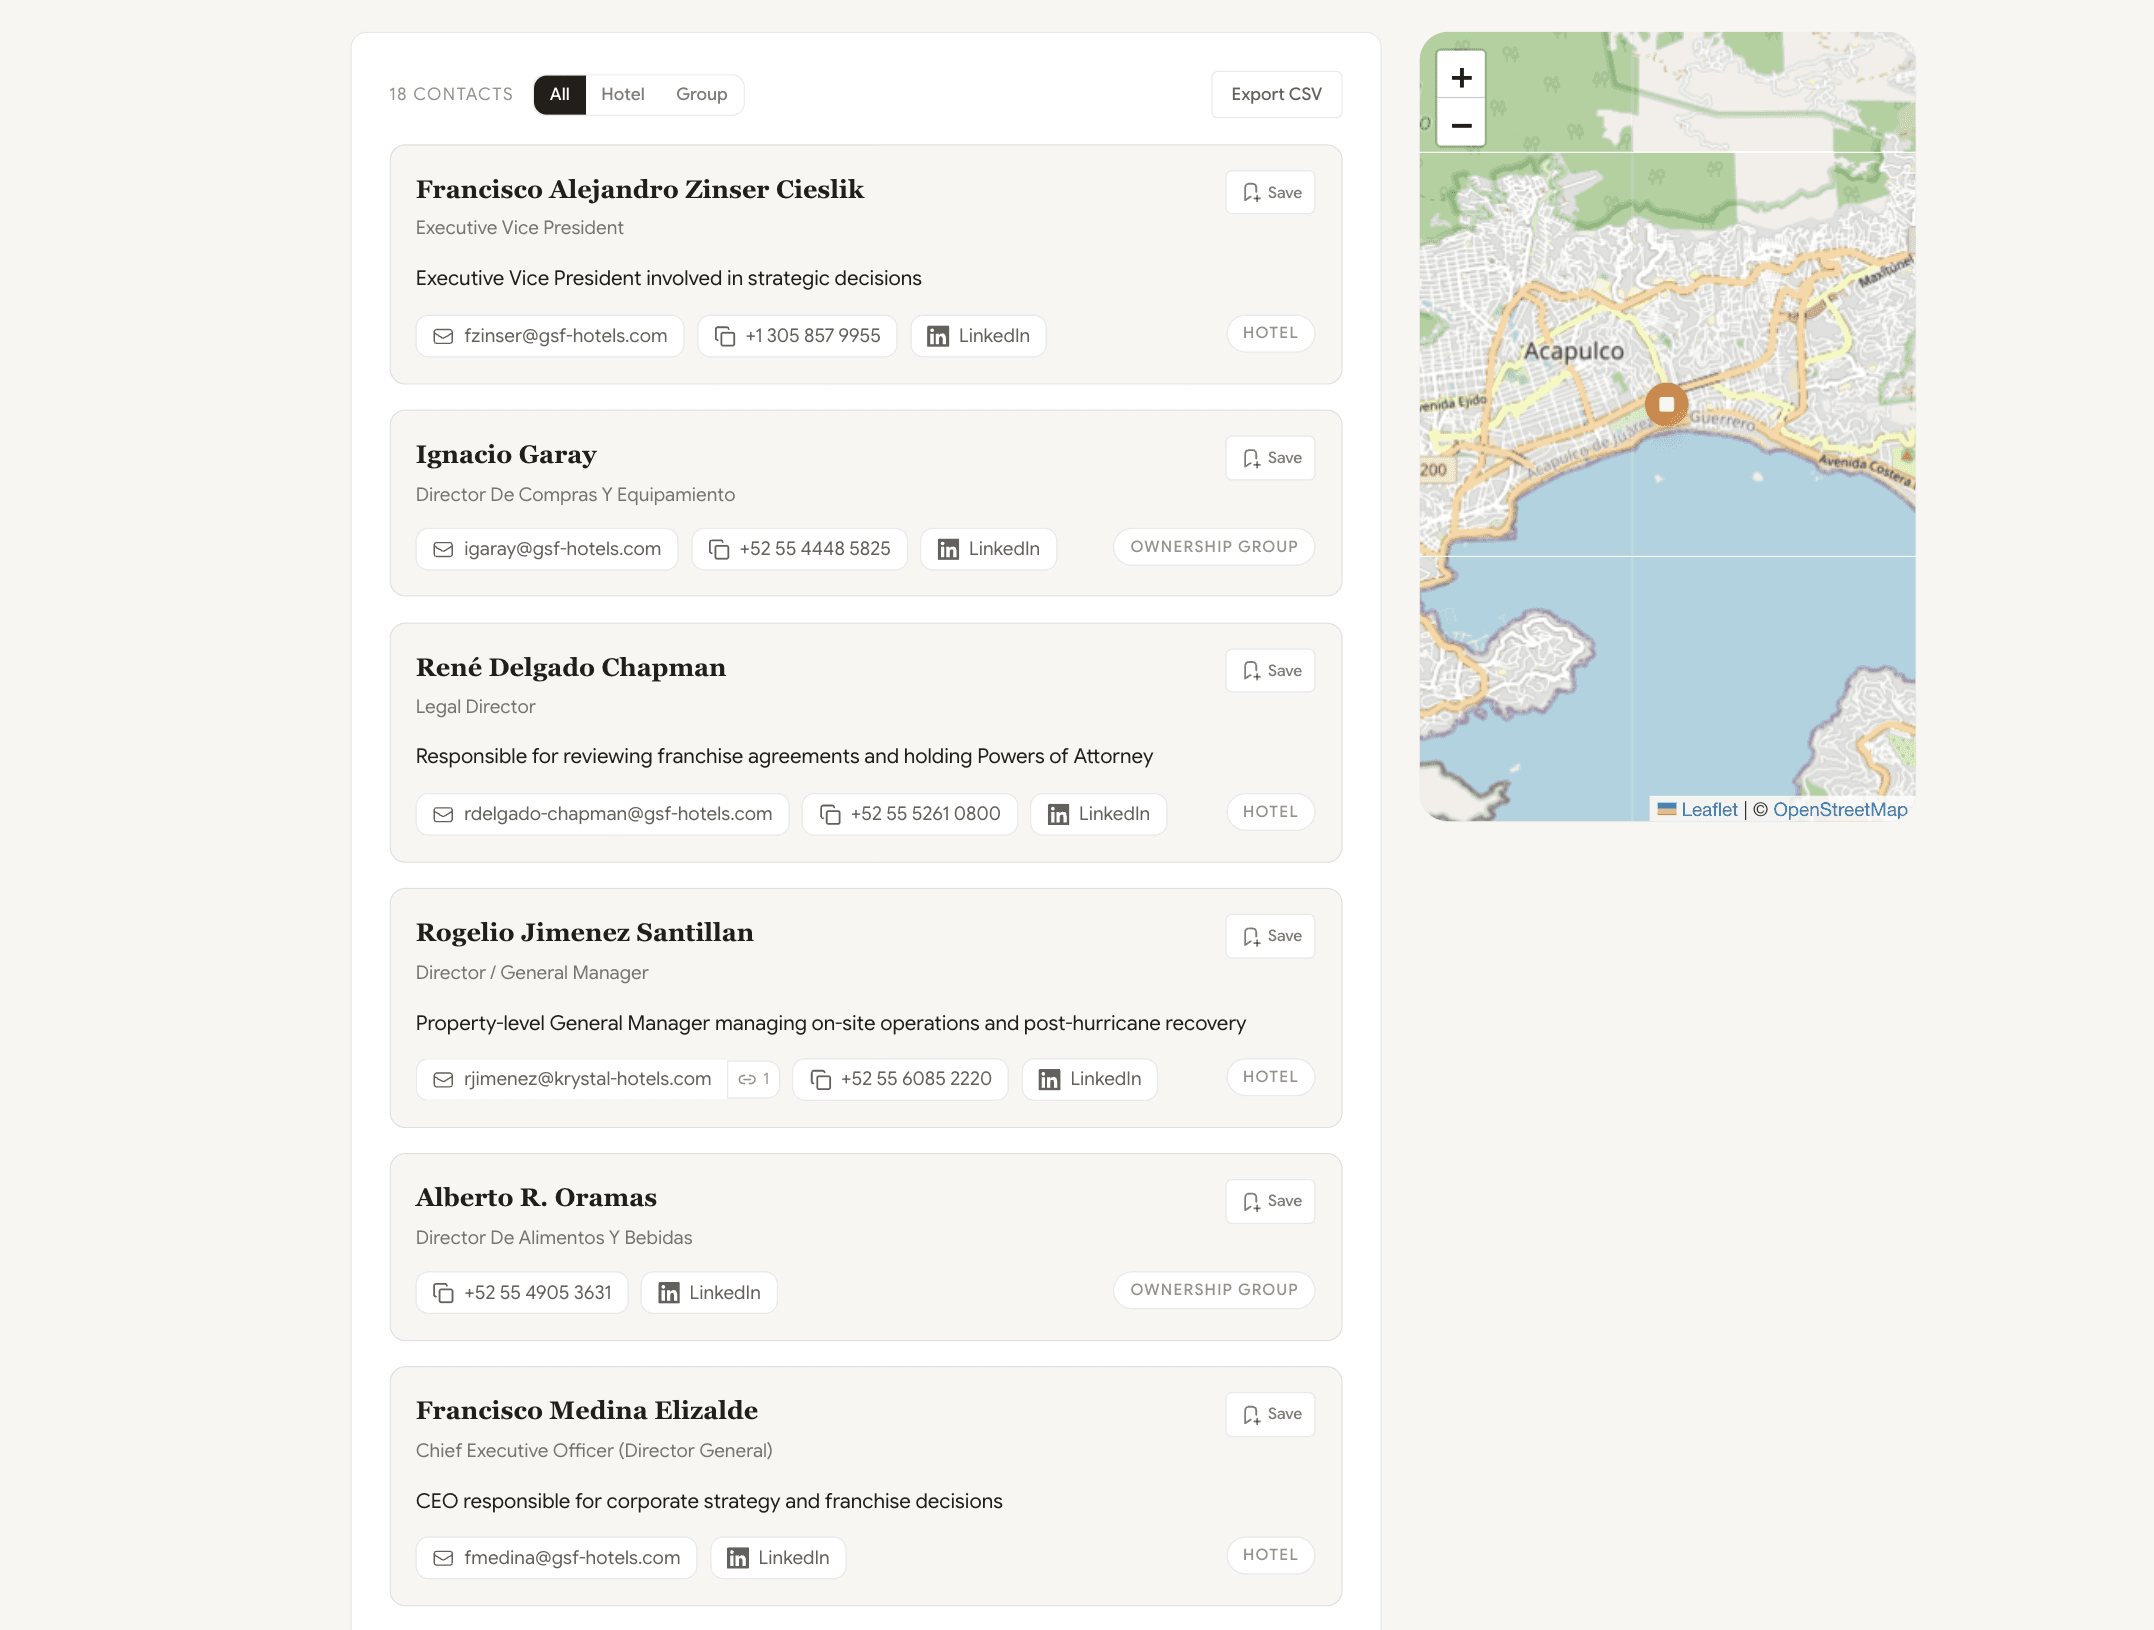Bookmark Ignacio Garay with Save

(1270, 458)
